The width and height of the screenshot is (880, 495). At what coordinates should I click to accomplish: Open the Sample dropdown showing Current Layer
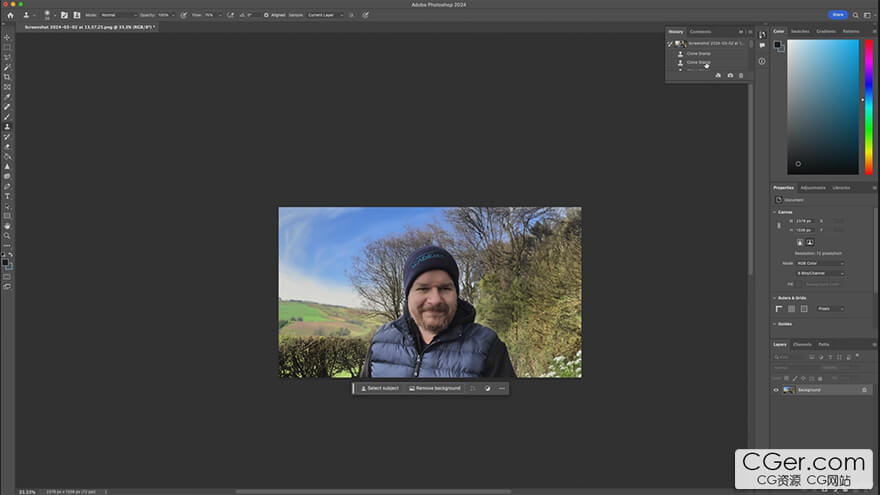(x=326, y=15)
